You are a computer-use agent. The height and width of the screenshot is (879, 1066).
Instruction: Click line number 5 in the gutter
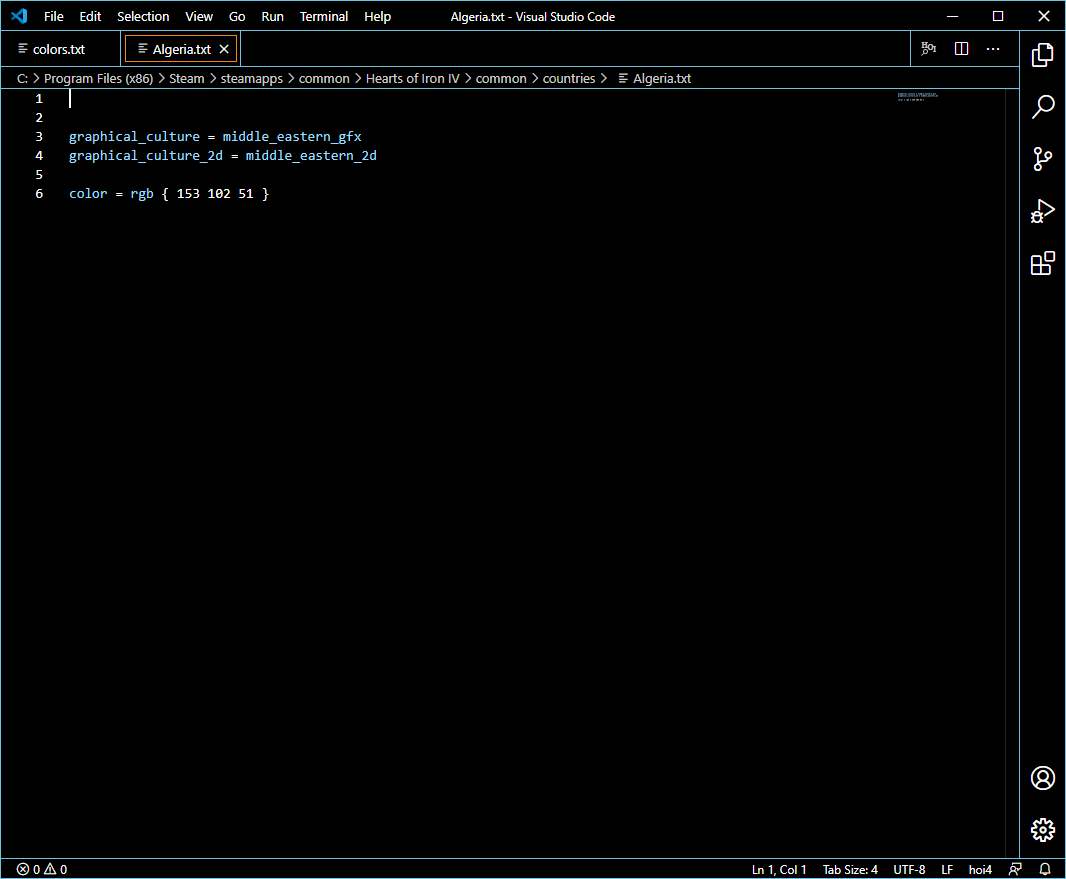click(39, 175)
